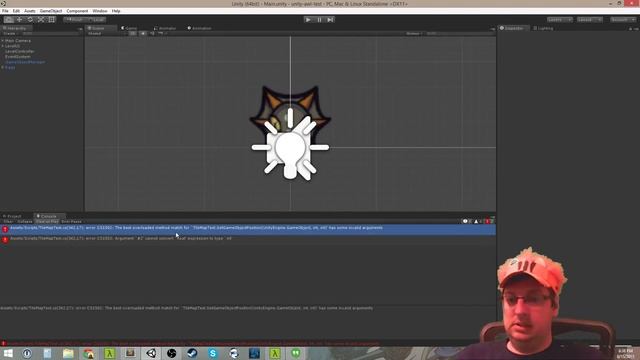Open the GameObject menu
Image resolution: width=640 pixels, height=360 pixels.
[51, 11]
